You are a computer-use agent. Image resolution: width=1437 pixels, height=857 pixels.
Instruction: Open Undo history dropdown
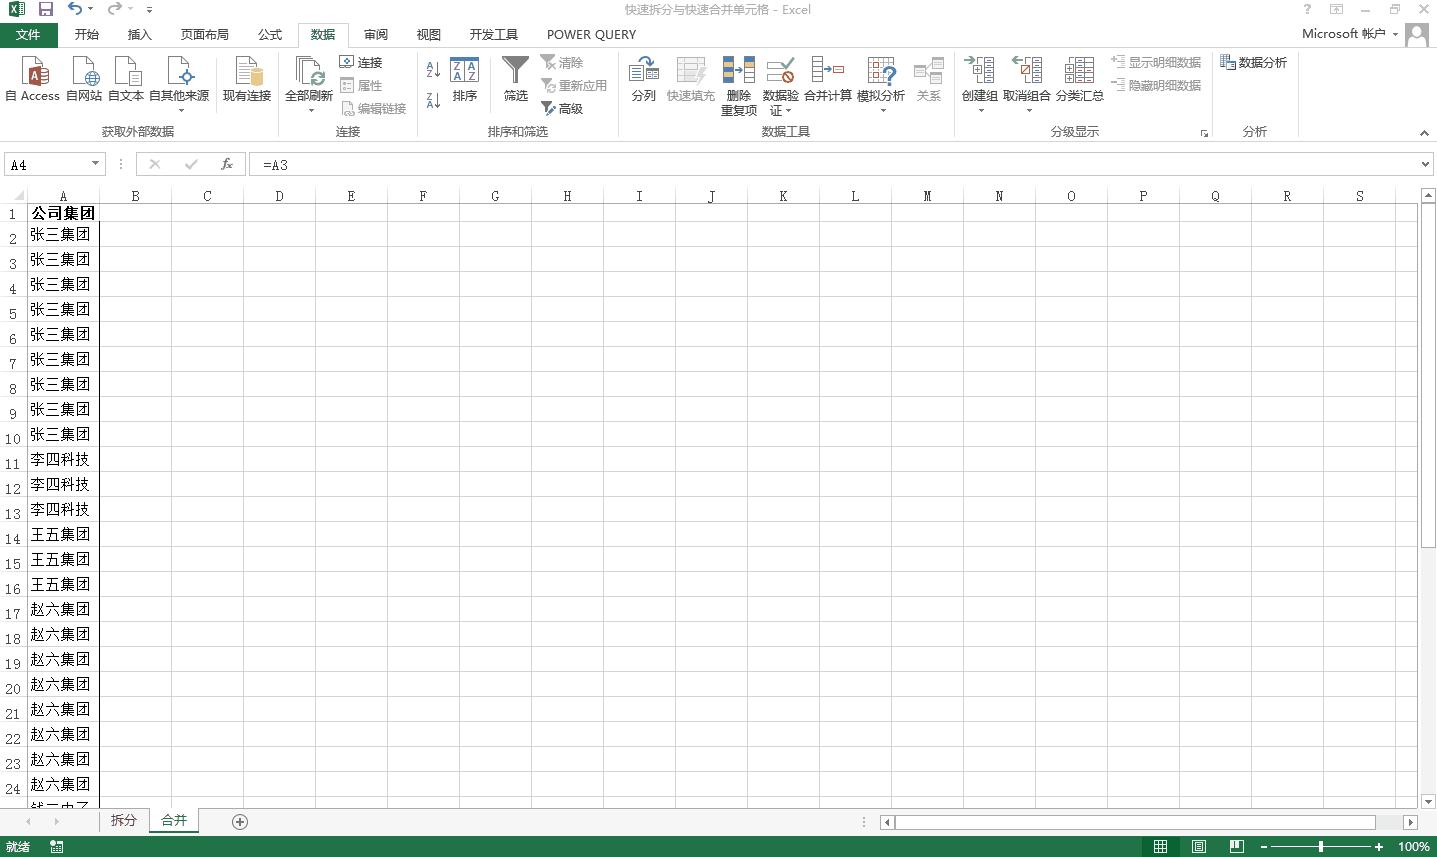click(x=90, y=10)
